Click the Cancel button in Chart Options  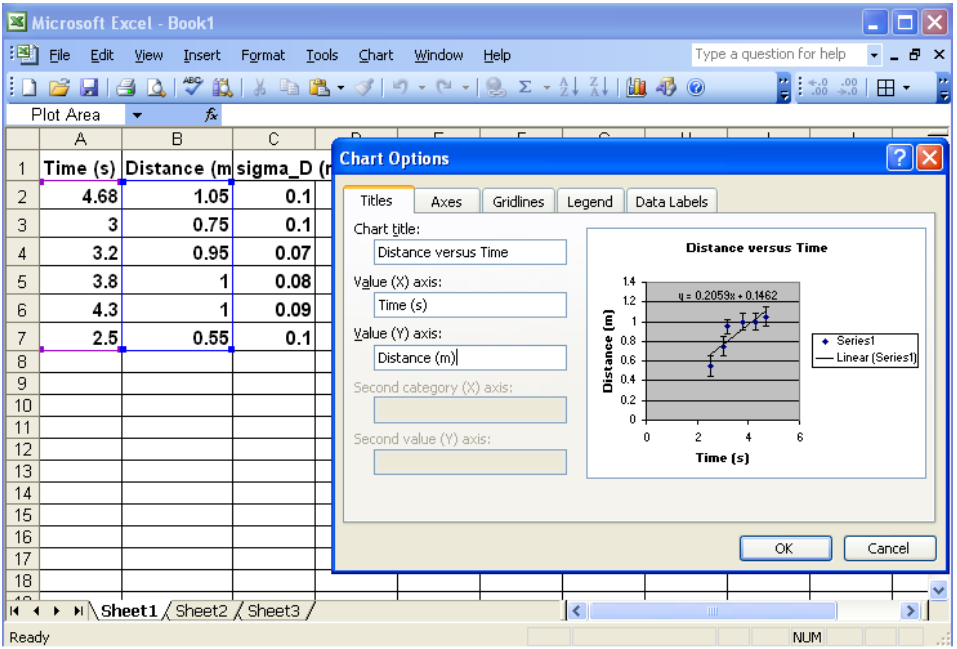889,548
